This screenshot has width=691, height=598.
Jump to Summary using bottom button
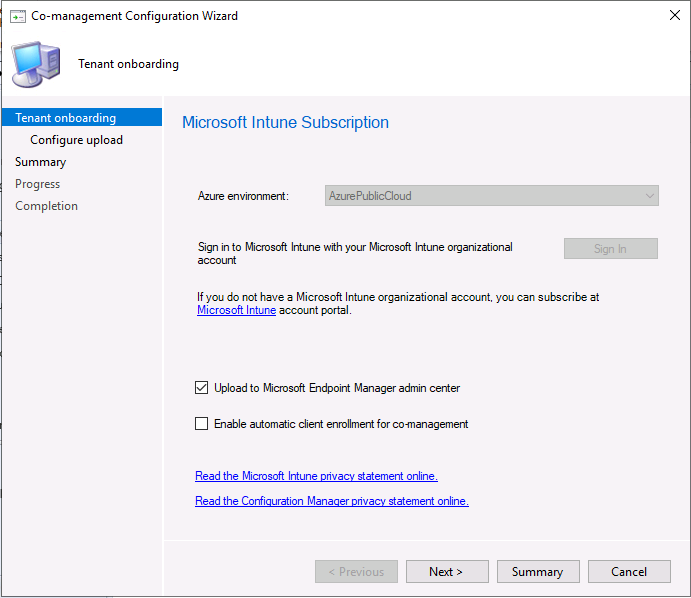(538, 572)
